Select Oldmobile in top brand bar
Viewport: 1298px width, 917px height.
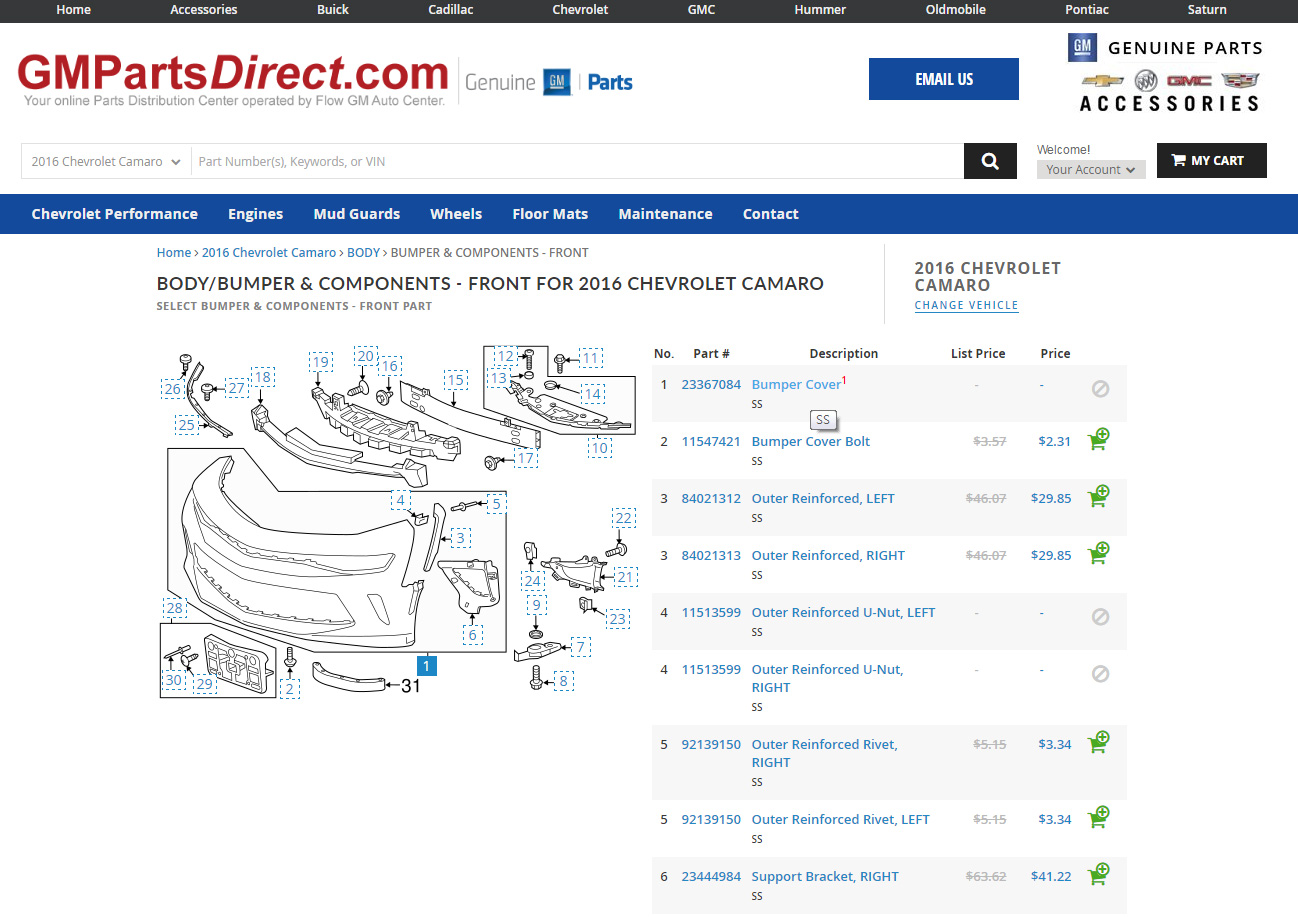[x=956, y=10]
